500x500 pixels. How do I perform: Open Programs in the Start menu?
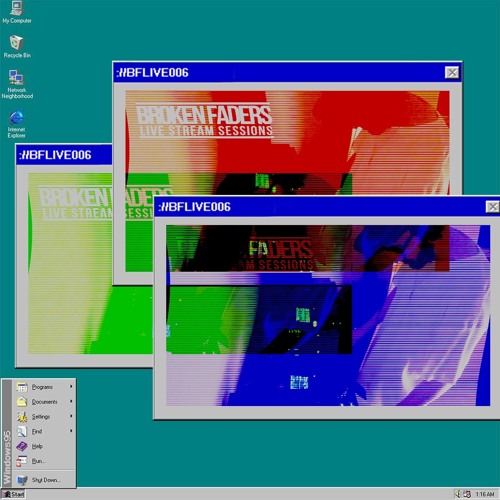pos(44,387)
